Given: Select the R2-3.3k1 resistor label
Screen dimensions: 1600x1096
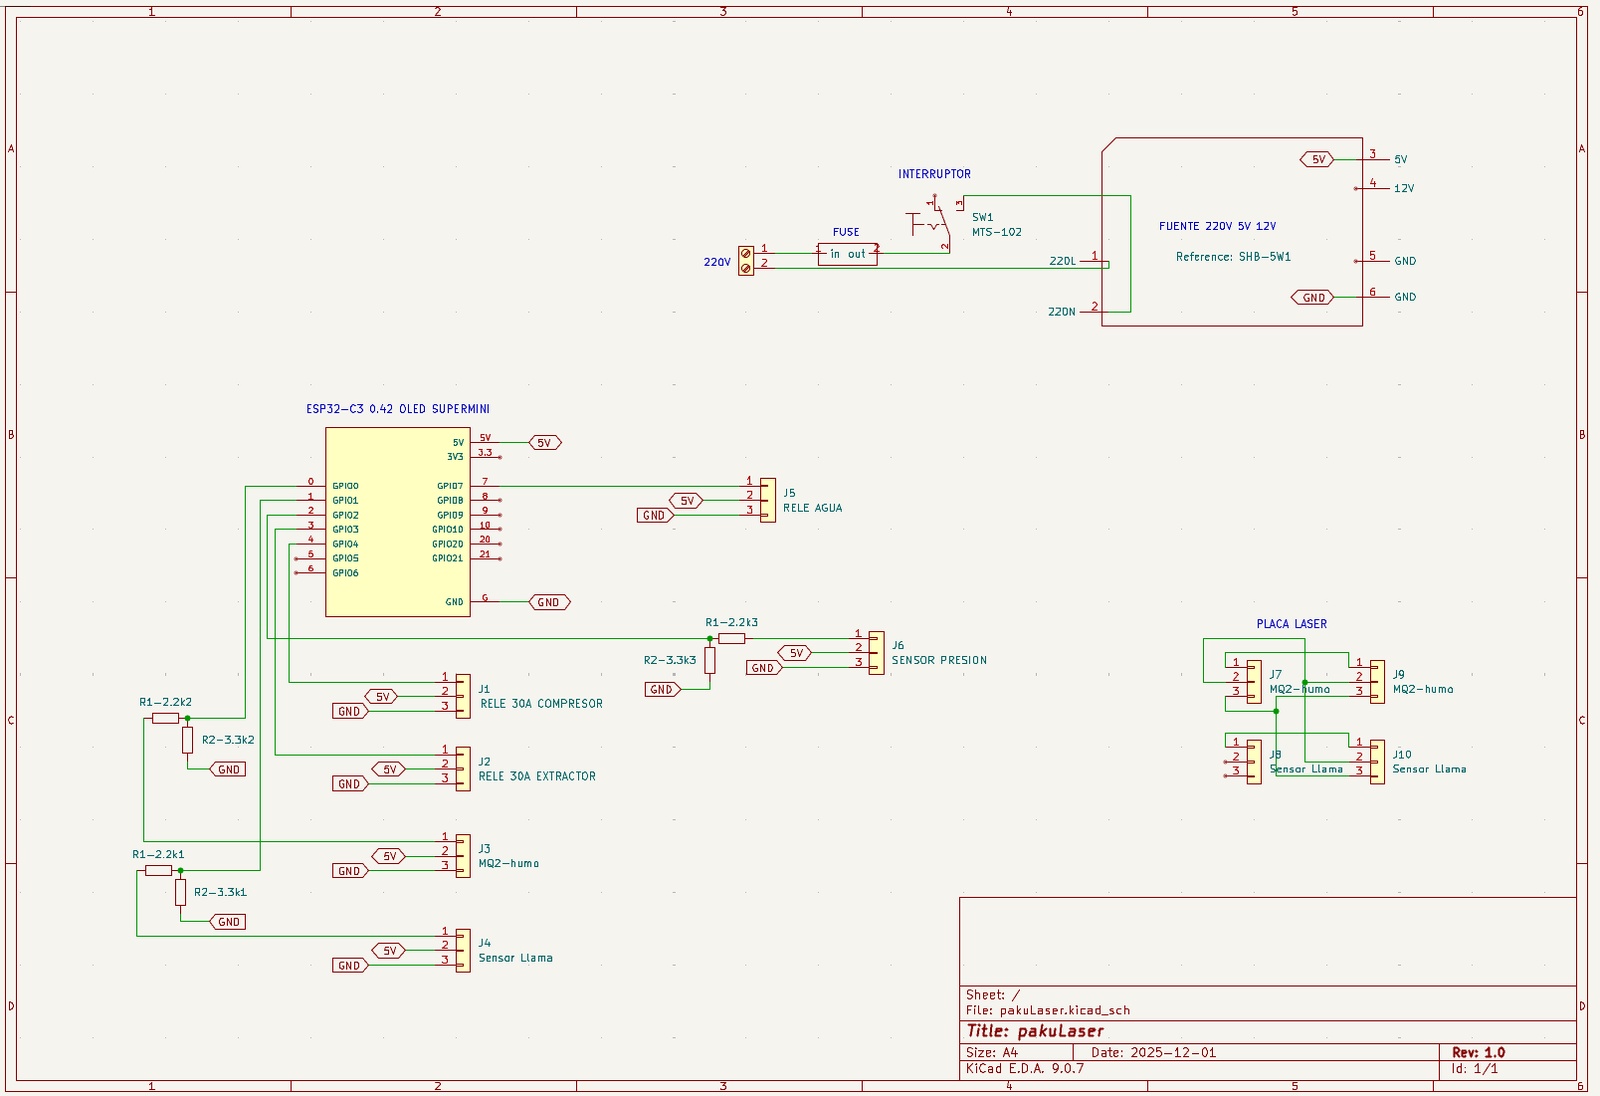Looking at the screenshot, I should 220,892.
